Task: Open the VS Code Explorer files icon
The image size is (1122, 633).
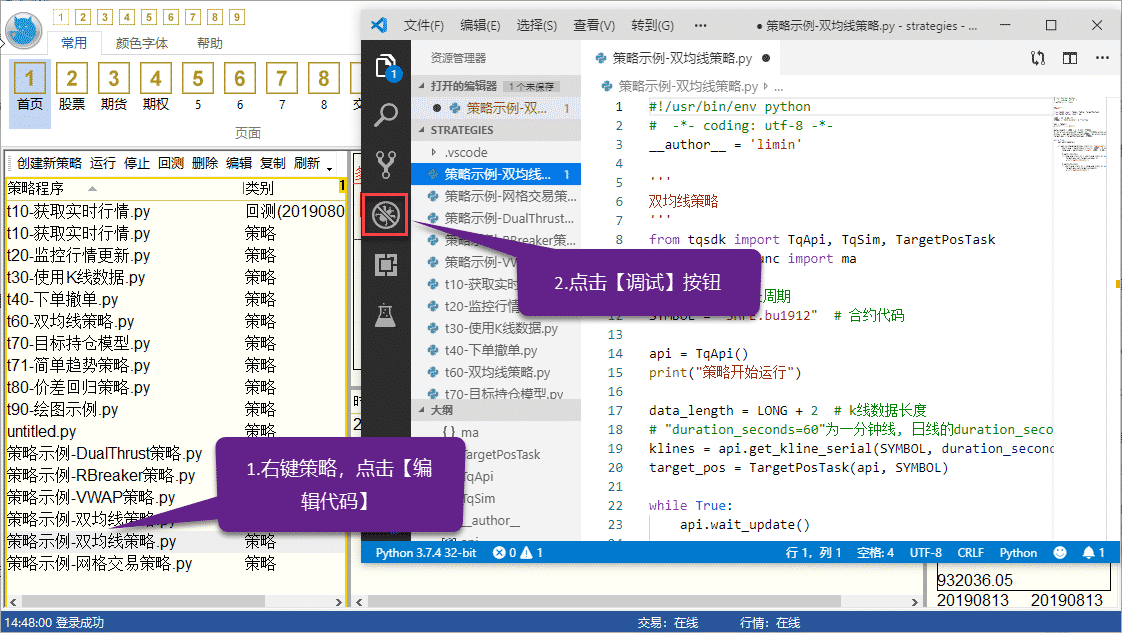Action: [386, 66]
